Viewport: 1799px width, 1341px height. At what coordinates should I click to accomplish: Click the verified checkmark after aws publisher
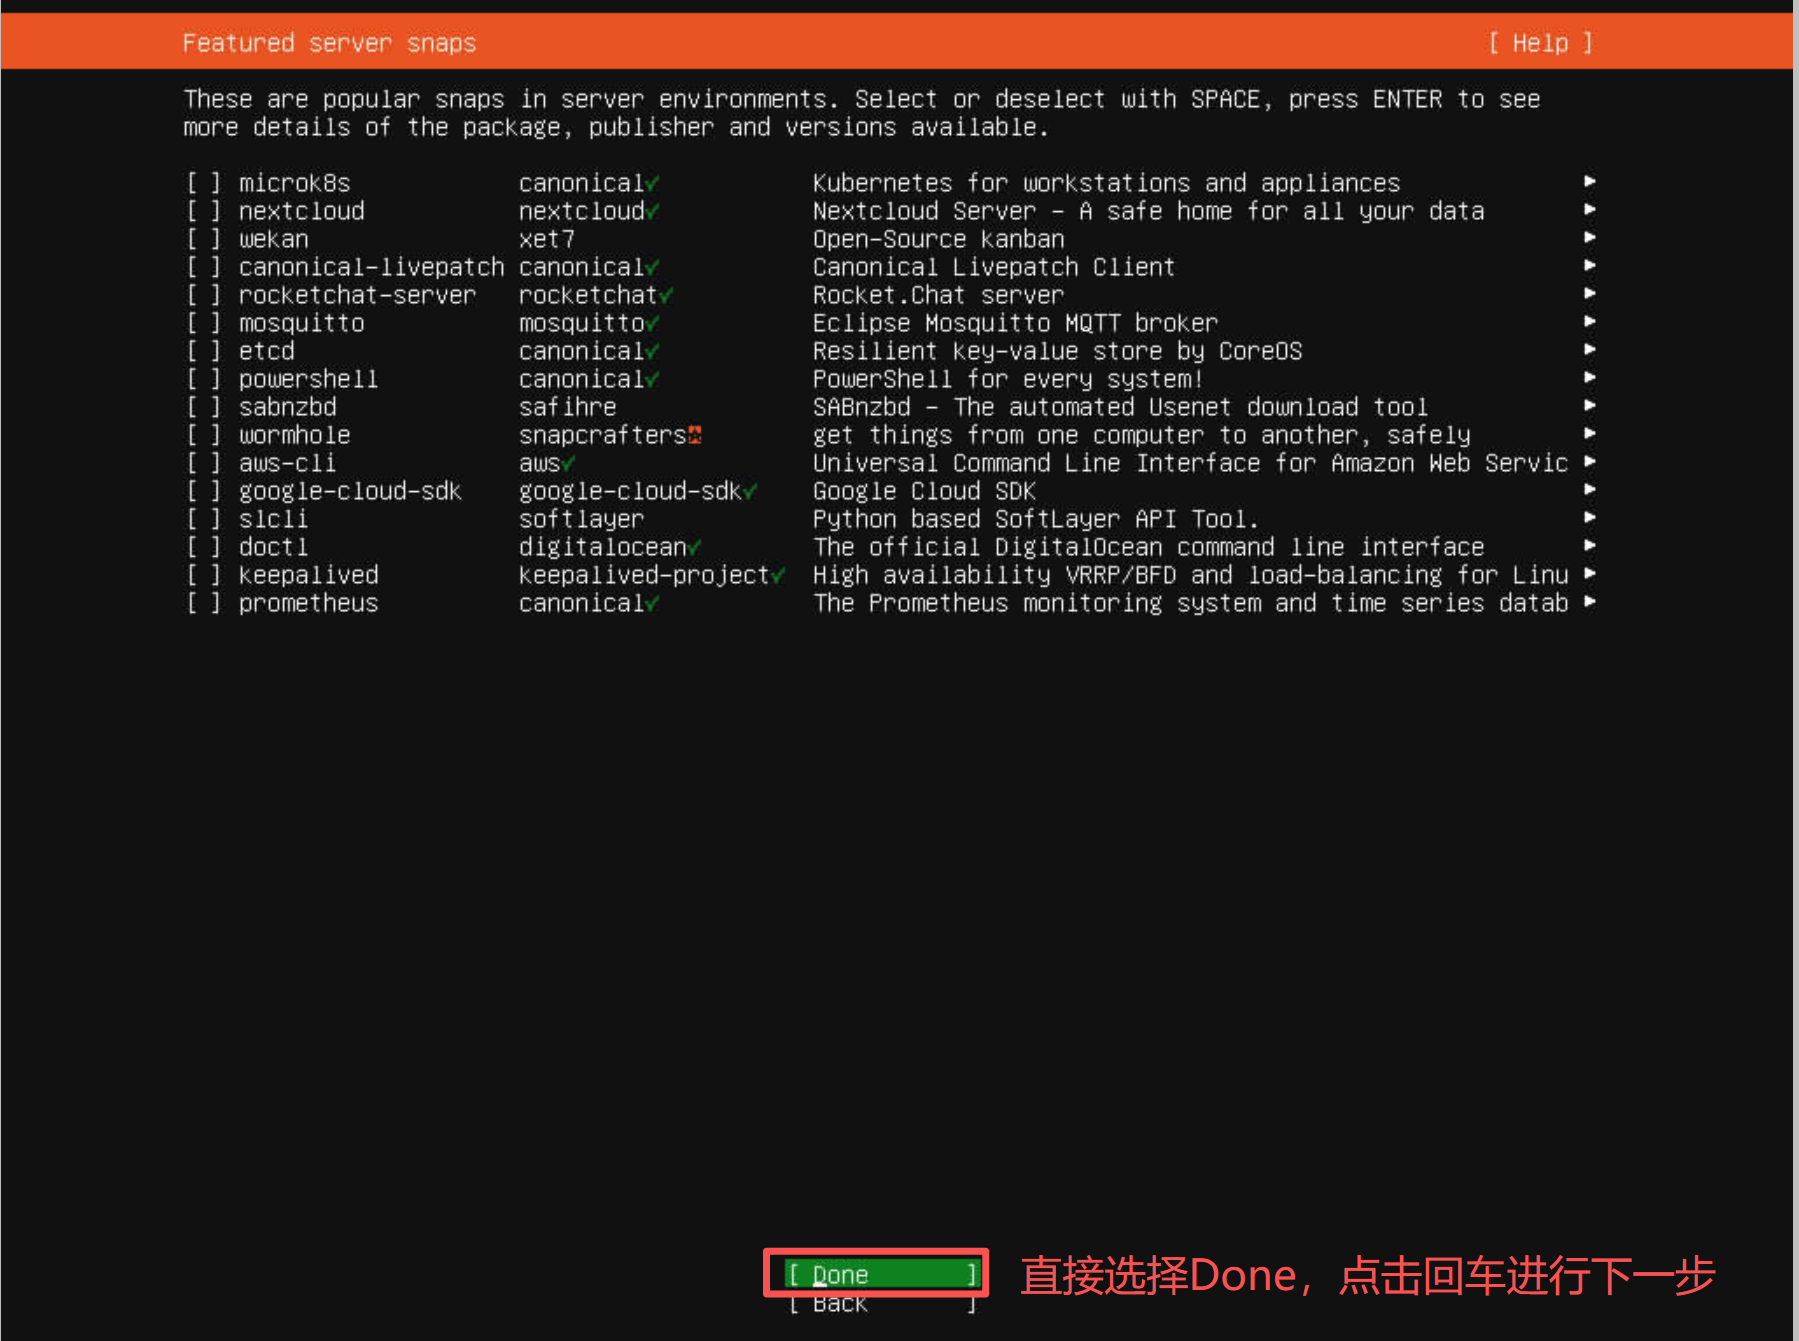point(569,463)
